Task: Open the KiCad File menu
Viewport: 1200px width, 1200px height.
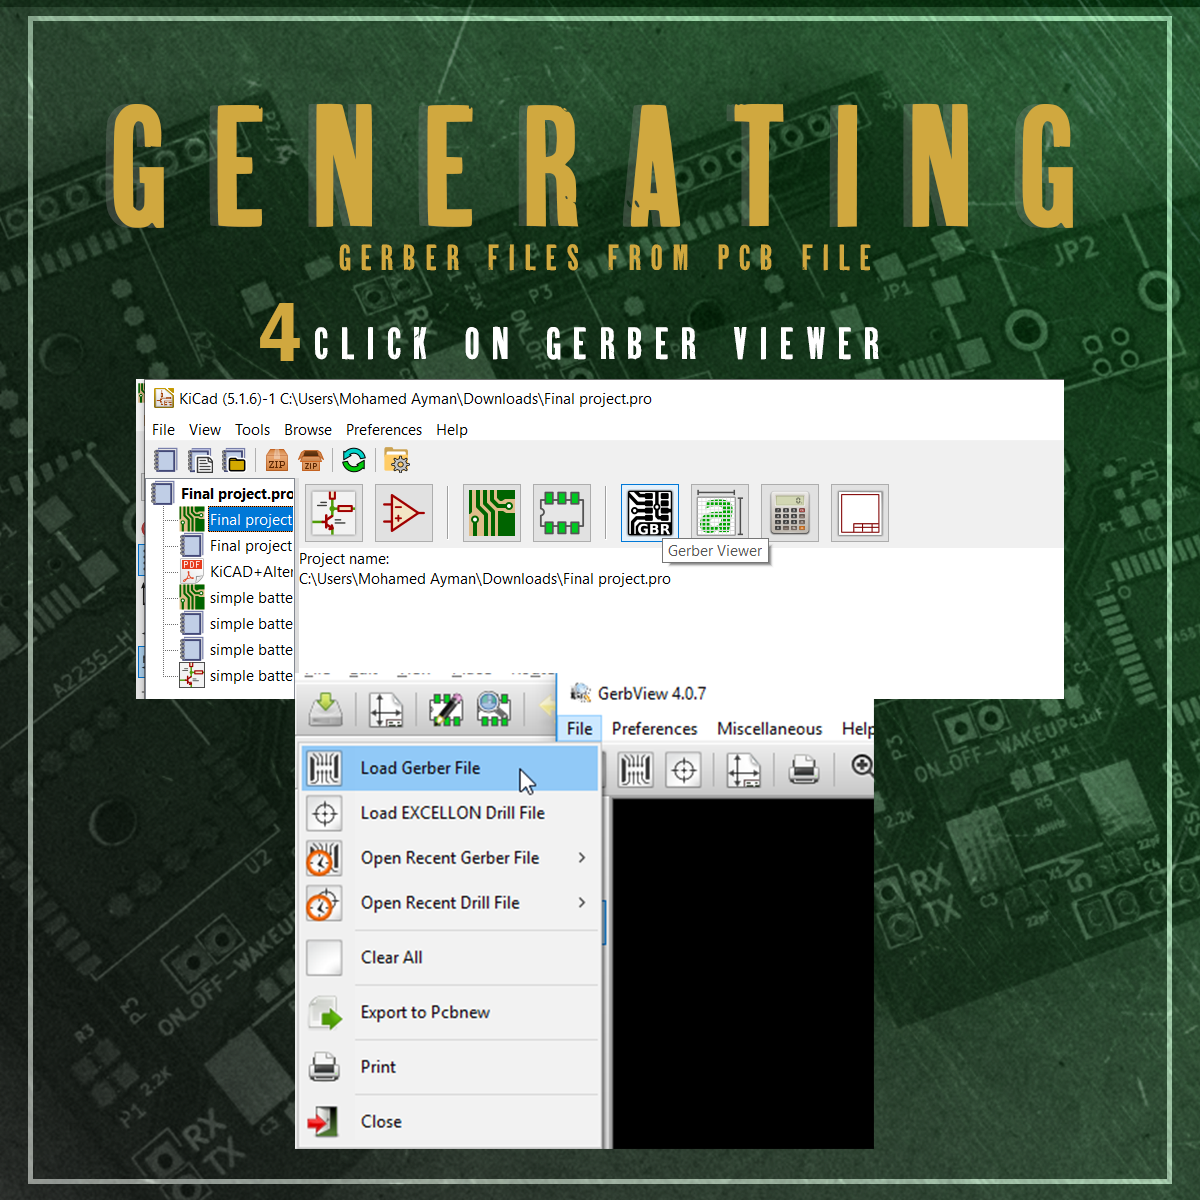Action: [x=163, y=430]
